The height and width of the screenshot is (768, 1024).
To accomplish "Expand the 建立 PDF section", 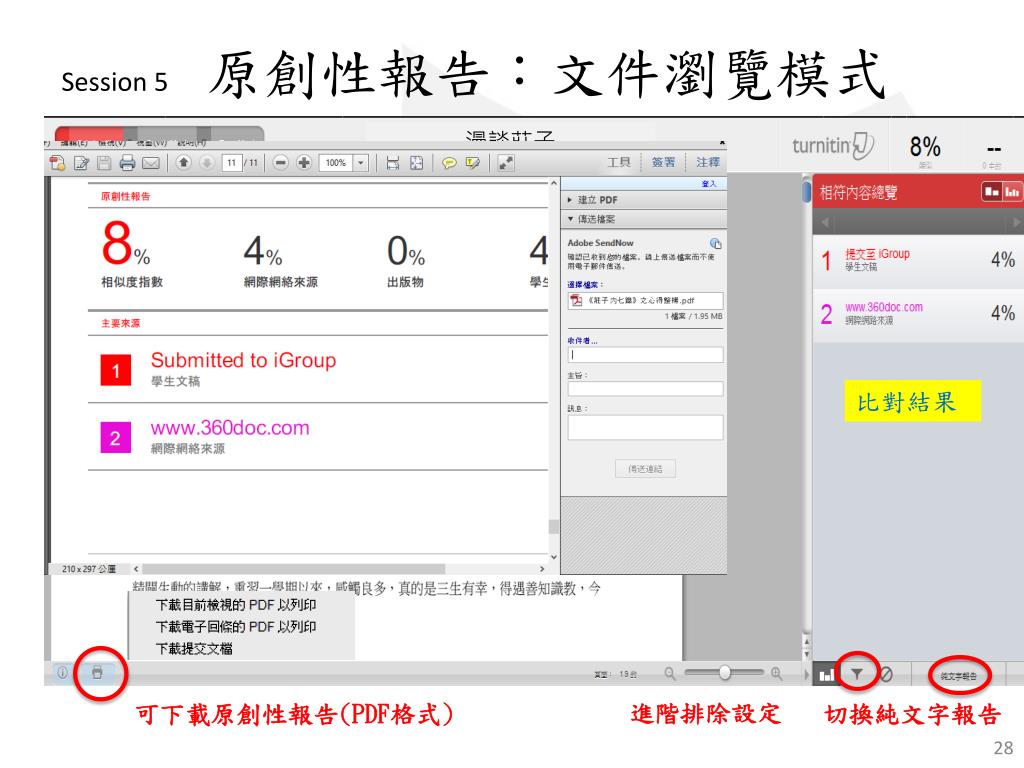I will tap(643, 200).
